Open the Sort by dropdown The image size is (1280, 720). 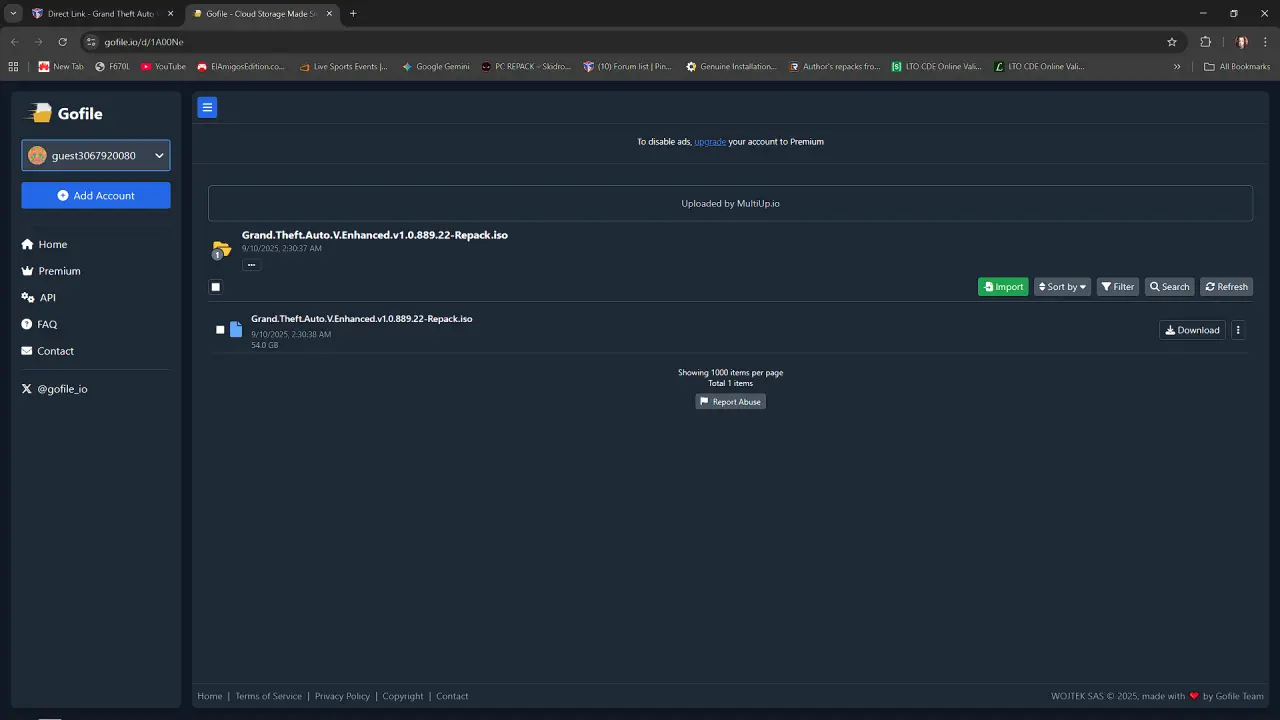[x=1062, y=287]
